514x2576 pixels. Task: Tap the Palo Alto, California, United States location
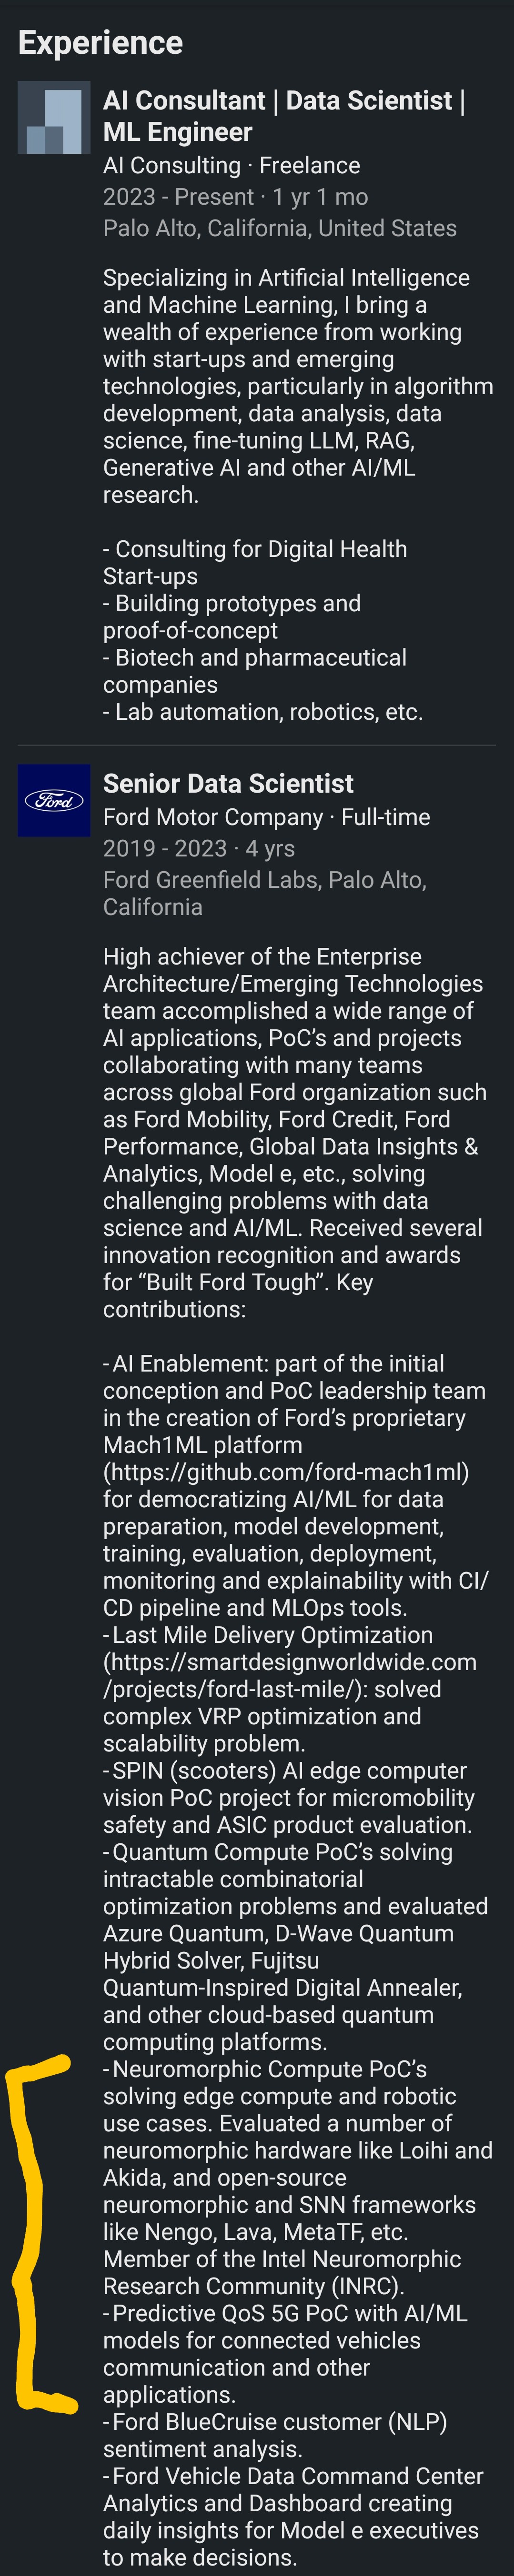[x=279, y=228]
